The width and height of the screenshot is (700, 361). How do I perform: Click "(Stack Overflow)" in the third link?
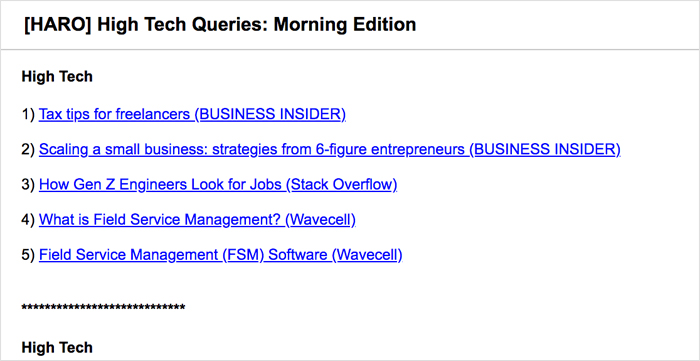click(342, 185)
